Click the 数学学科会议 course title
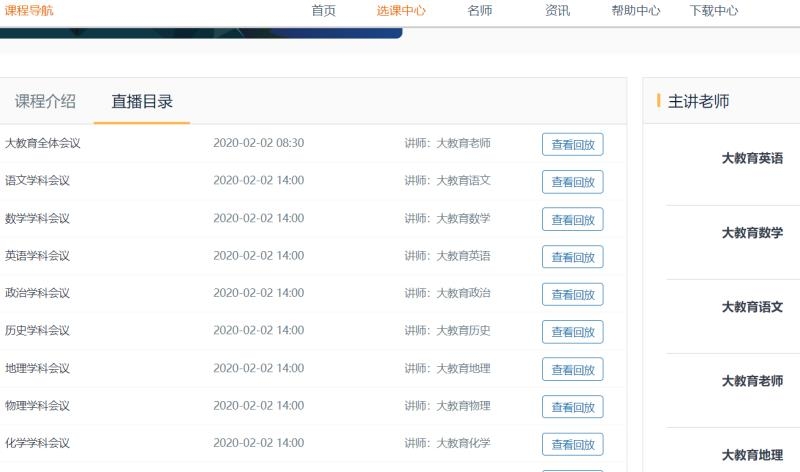The width and height of the screenshot is (800, 472). pyautogui.click(x=37, y=218)
